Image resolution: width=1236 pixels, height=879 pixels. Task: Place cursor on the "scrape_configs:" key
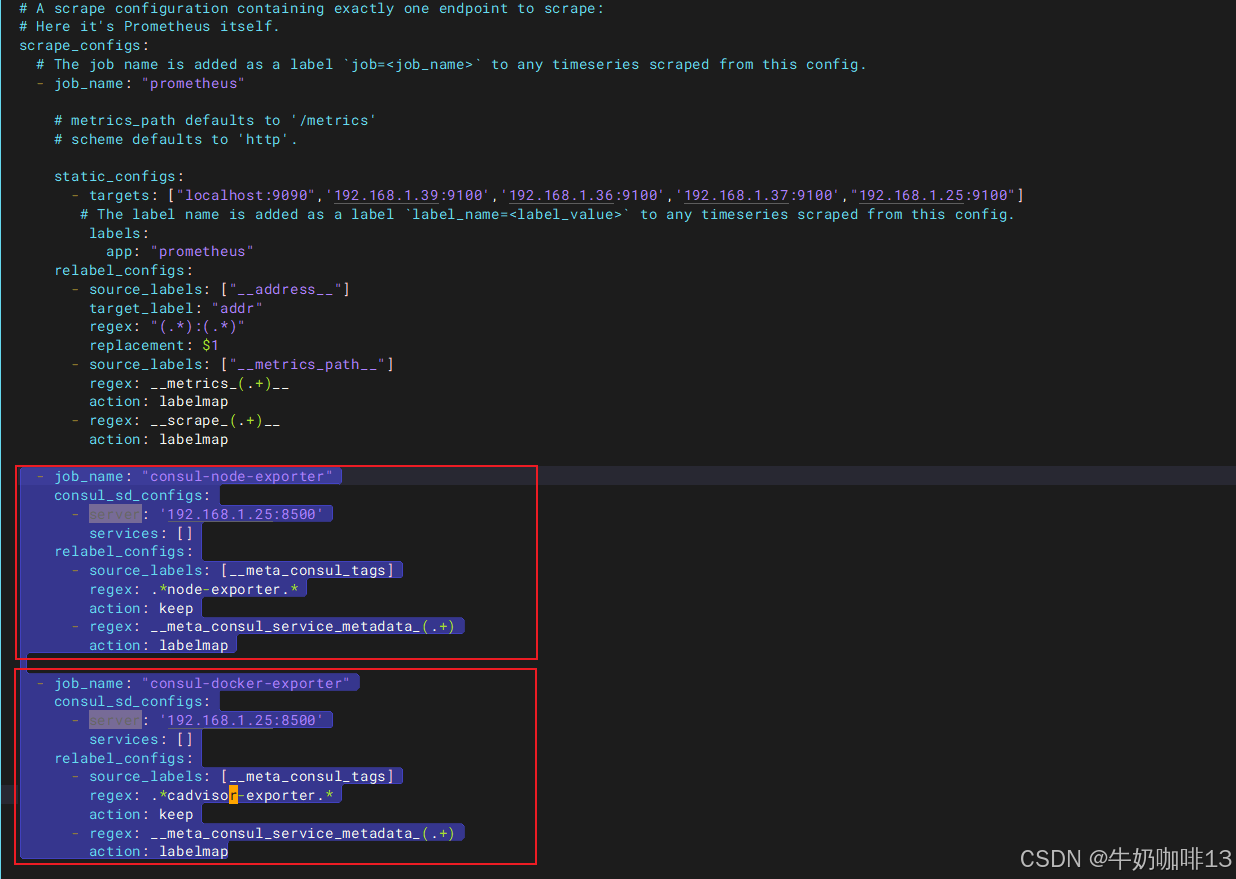tap(84, 45)
